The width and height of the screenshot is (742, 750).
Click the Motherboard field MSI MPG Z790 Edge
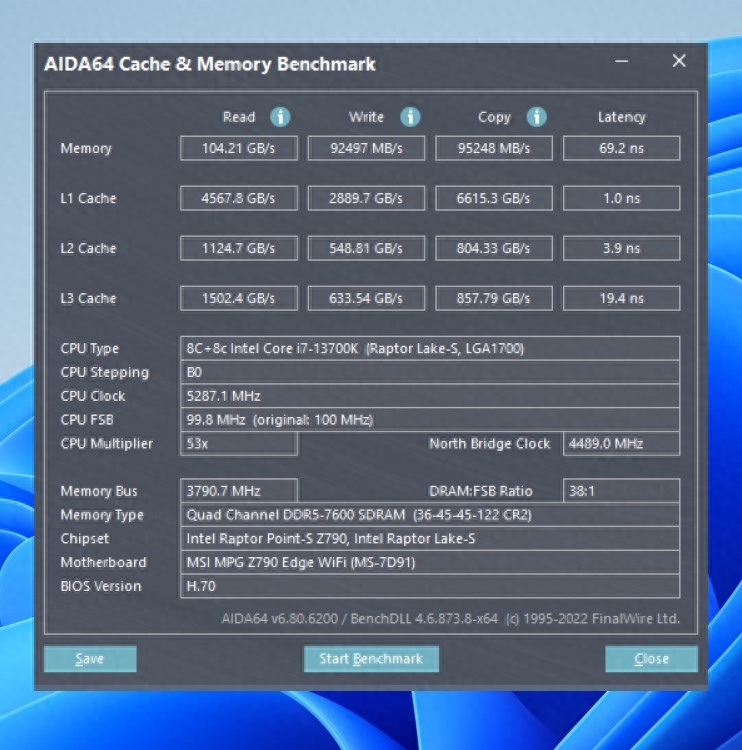pos(430,562)
